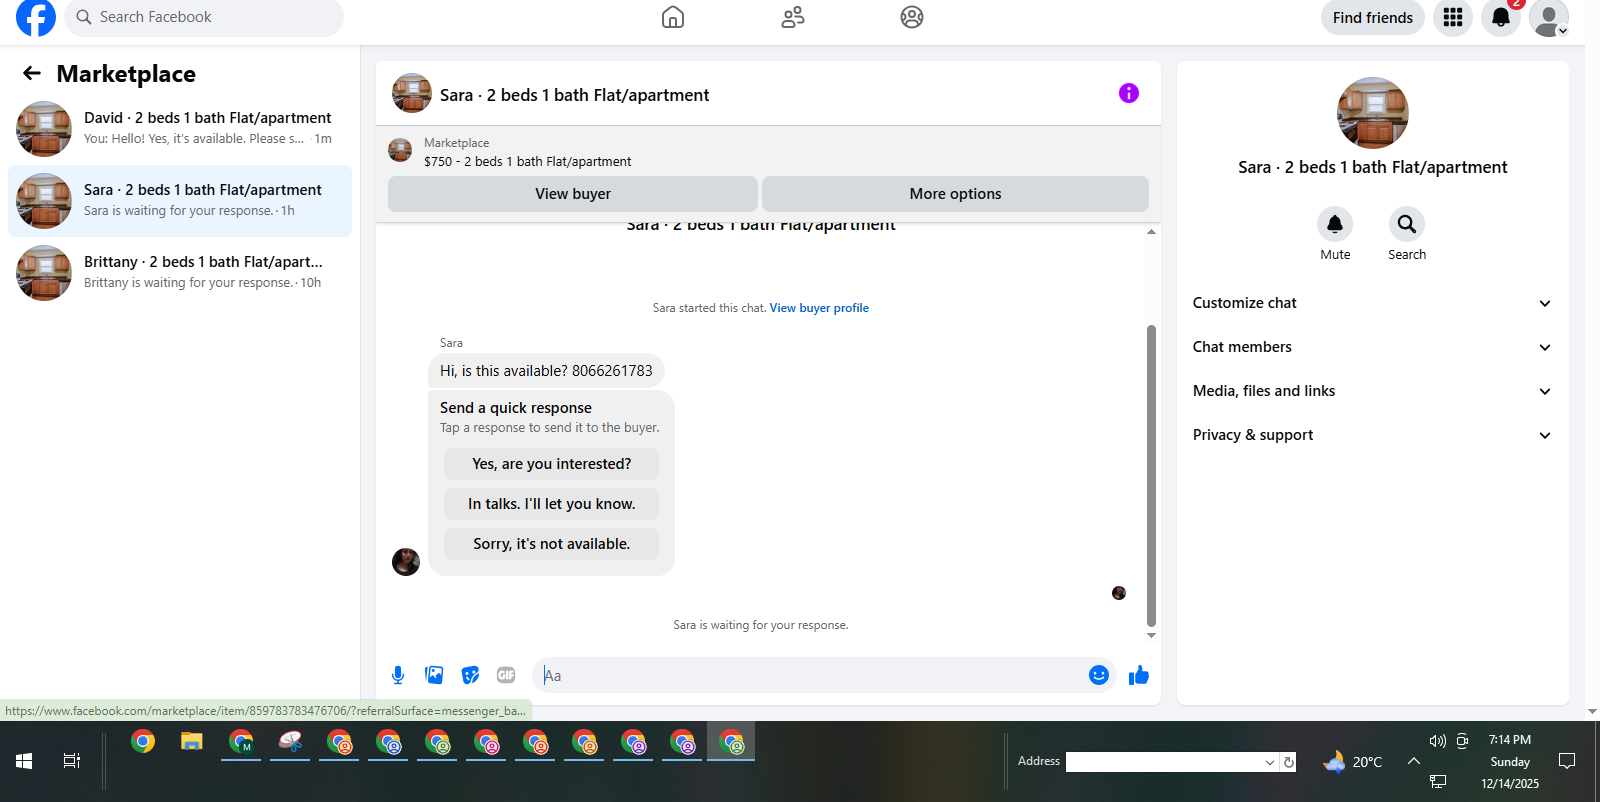Screen dimensions: 1600x802
Task: Expand the Privacy & support section
Action: [x=1372, y=435]
